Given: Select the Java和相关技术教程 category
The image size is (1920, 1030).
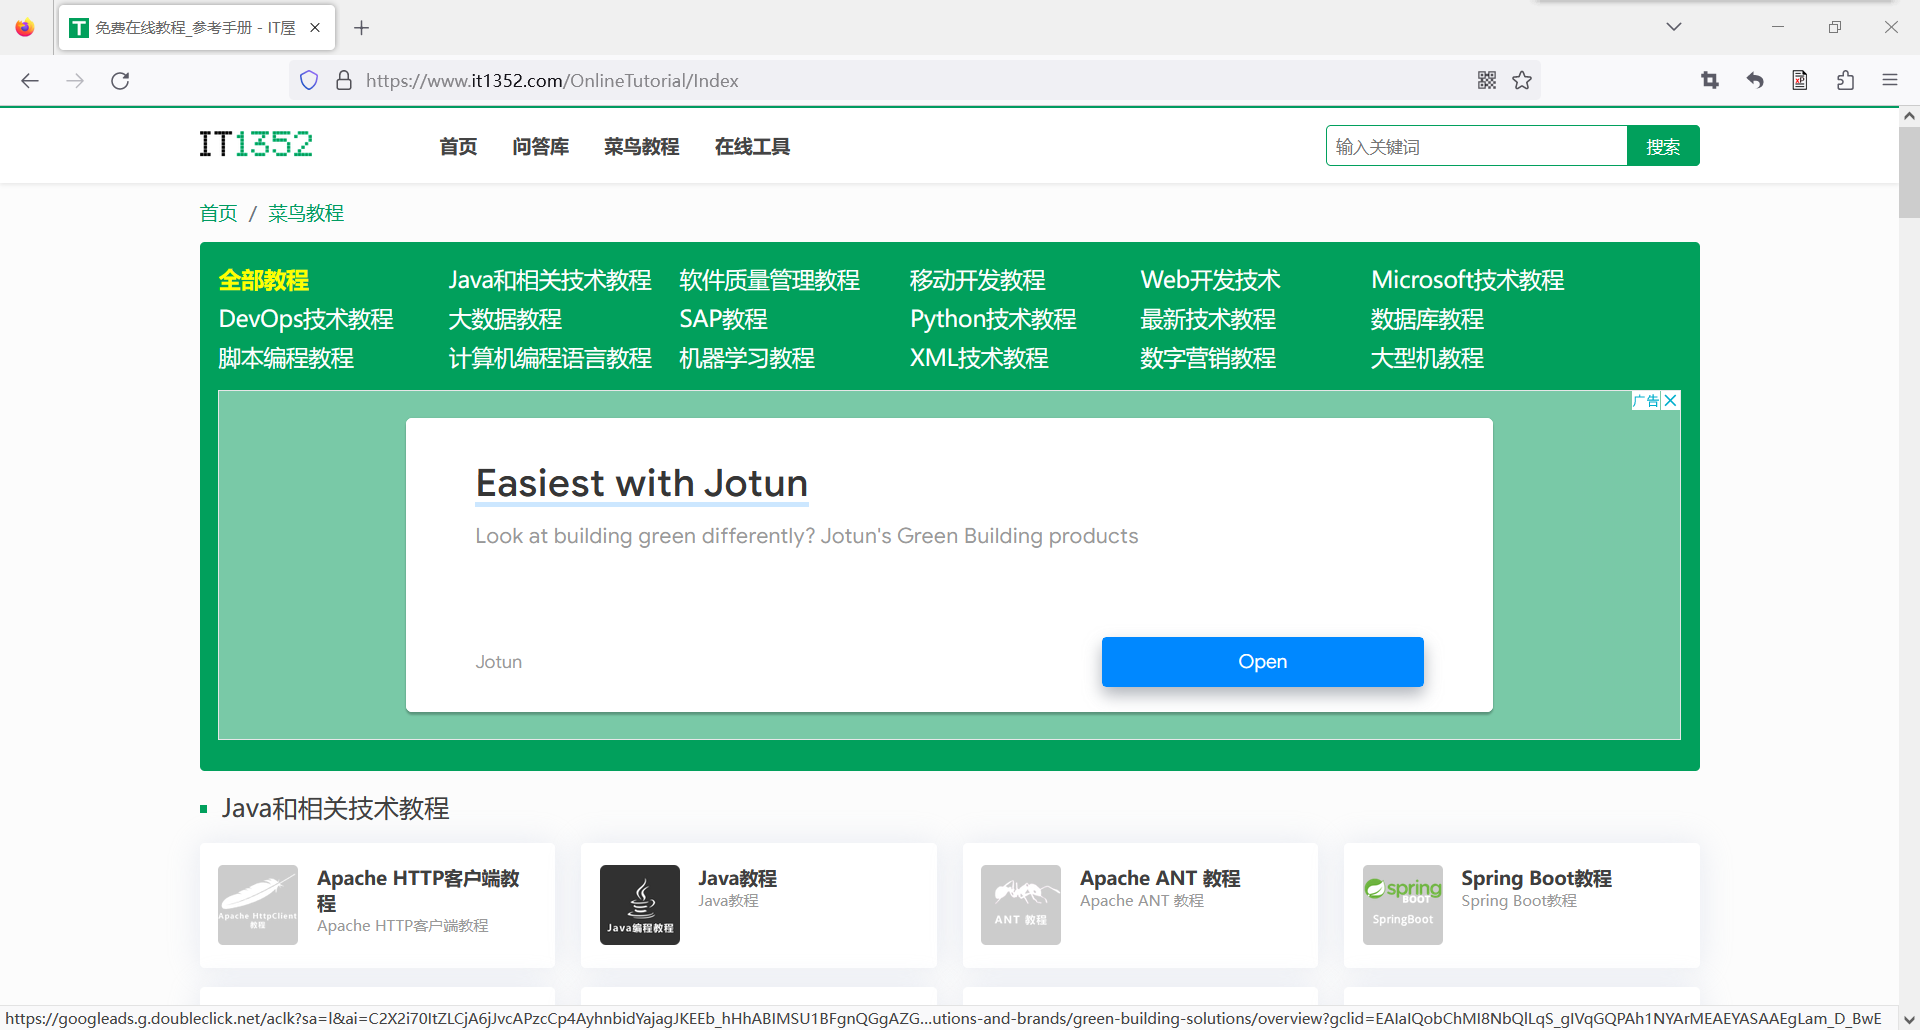Looking at the screenshot, I should click(x=550, y=280).
